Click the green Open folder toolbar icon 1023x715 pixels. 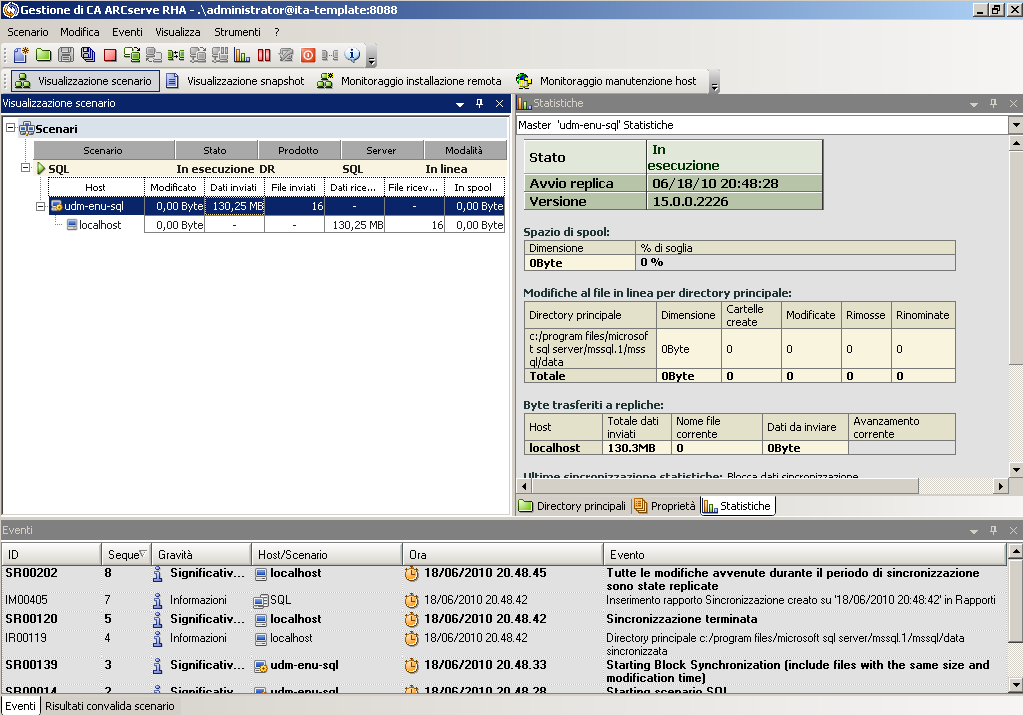pyautogui.click(x=43, y=55)
